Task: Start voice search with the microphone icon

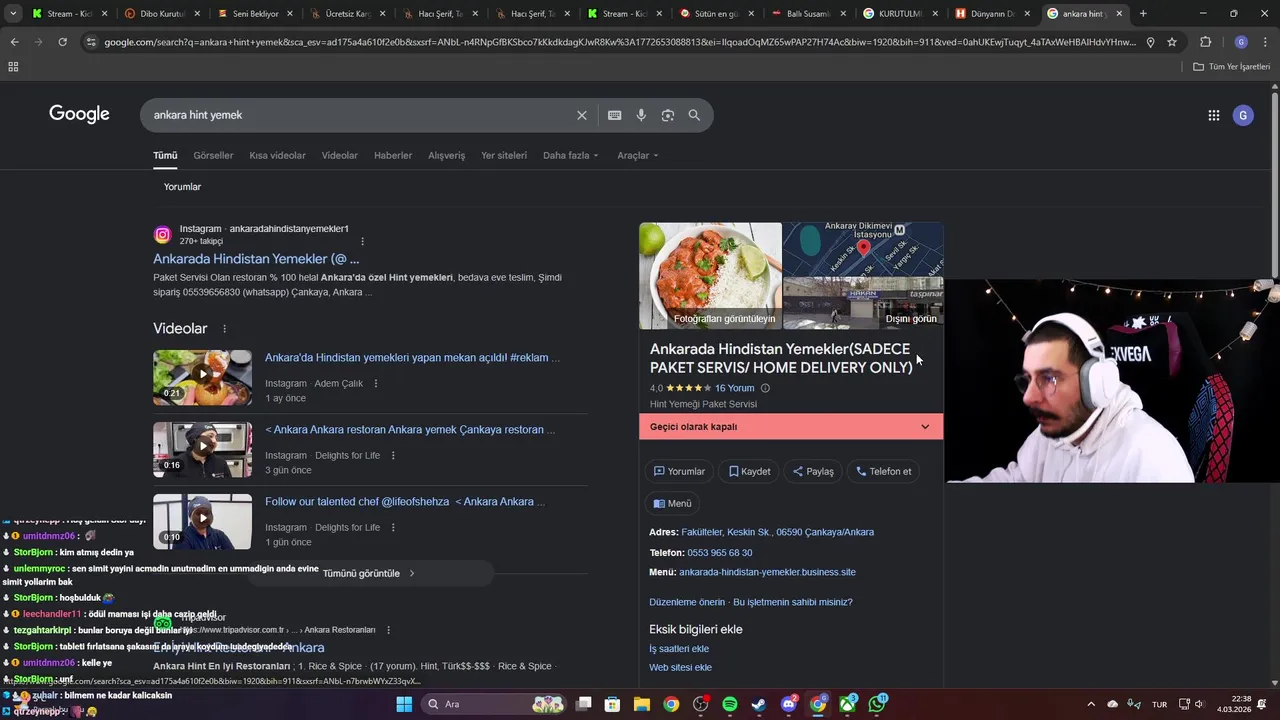Action: point(641,115)
